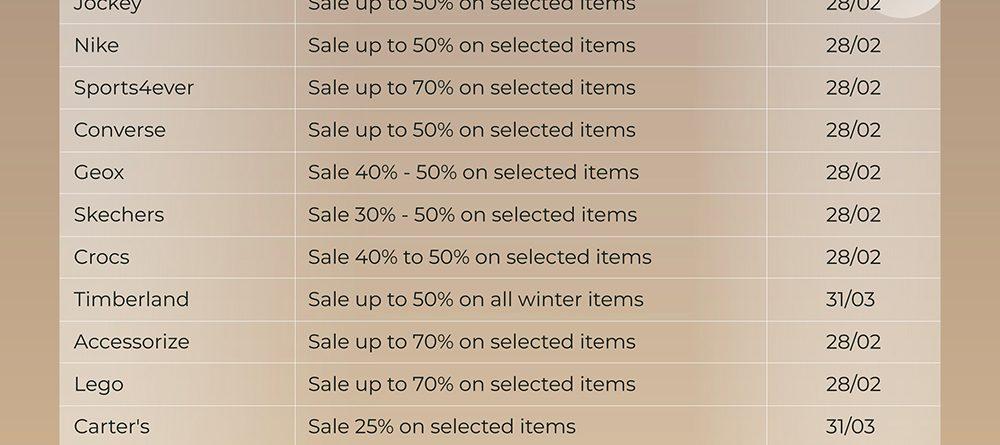The width and height of the screenshot is (1000, 445).
Task: Select the Converse brand cell
Action: [x=120, y=130]
